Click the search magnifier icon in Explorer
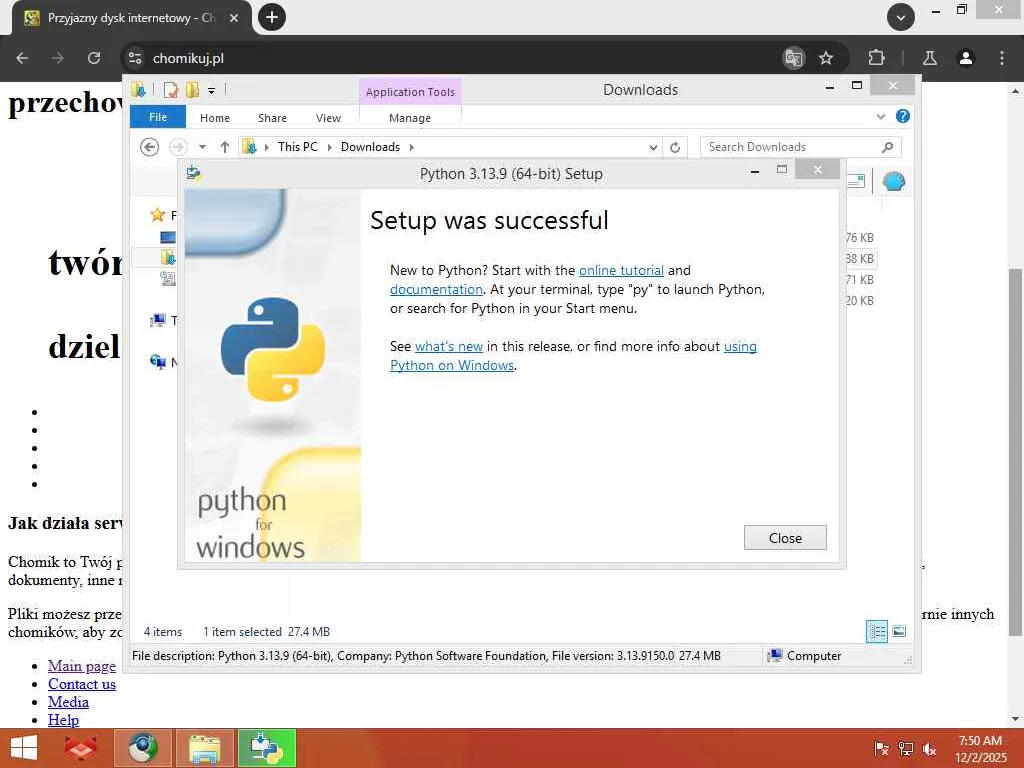 click(x=888, y=147)
